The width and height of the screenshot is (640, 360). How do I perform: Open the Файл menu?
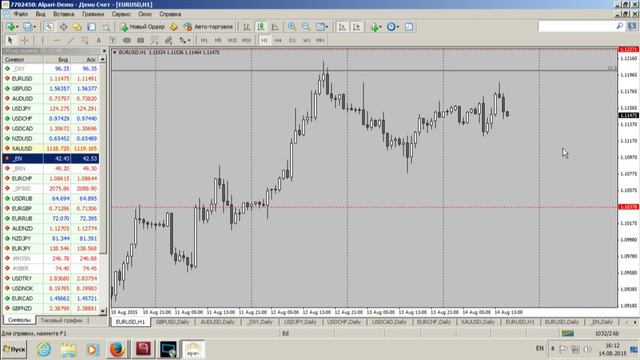tap(21, 14)
